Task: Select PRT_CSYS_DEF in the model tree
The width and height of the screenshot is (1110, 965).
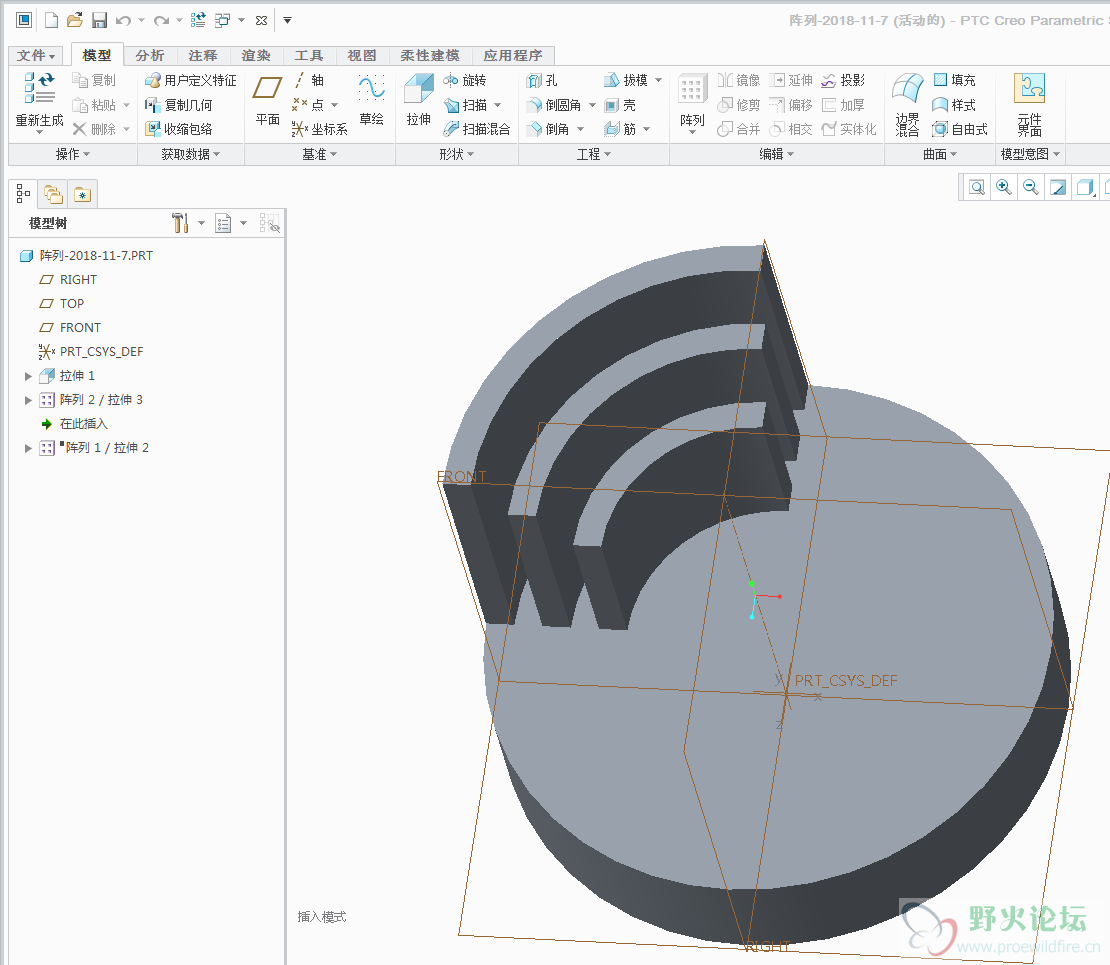Action: click(91, 352)
